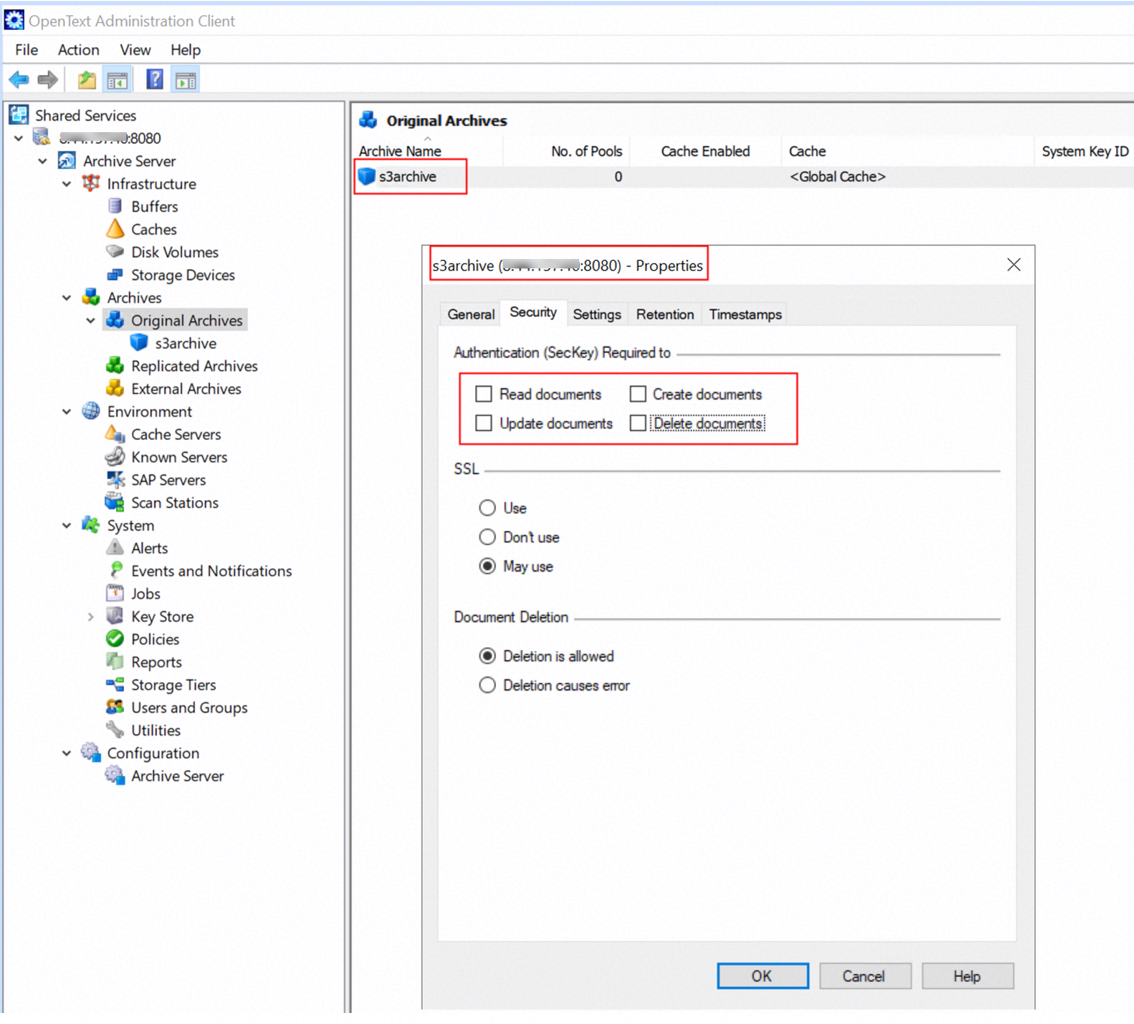This screenshot has width=1134, height=1024.
Task: Click the Shared Services root icon
Action: point(19,115)
